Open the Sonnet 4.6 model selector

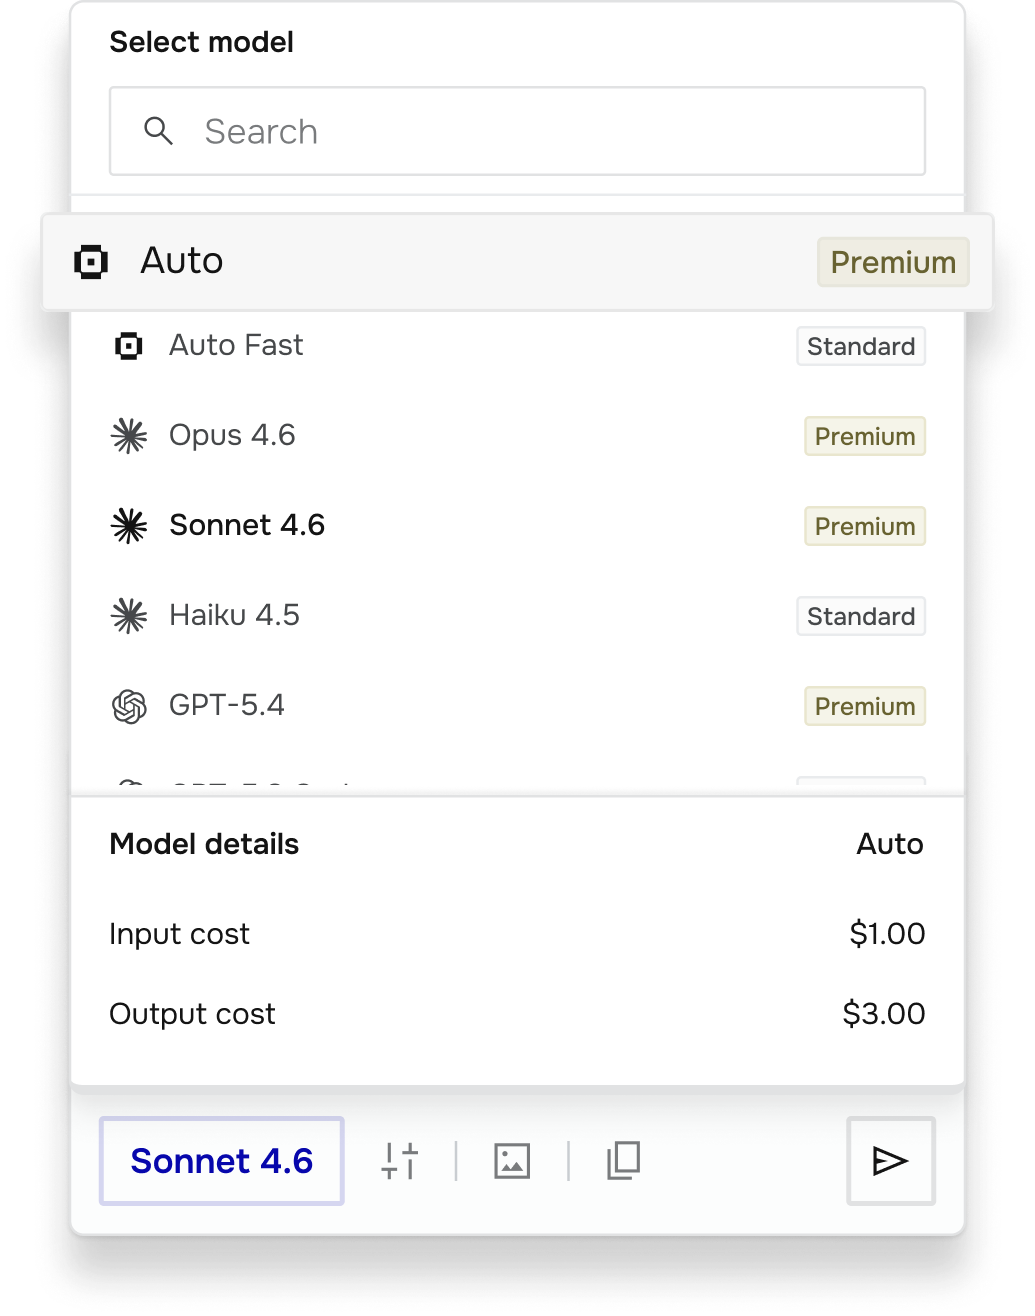pos(222,1161)
